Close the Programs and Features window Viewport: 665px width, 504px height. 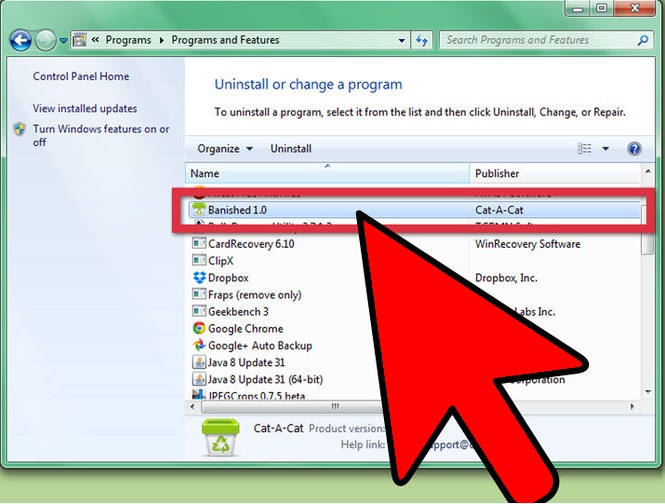click(634, 8)
